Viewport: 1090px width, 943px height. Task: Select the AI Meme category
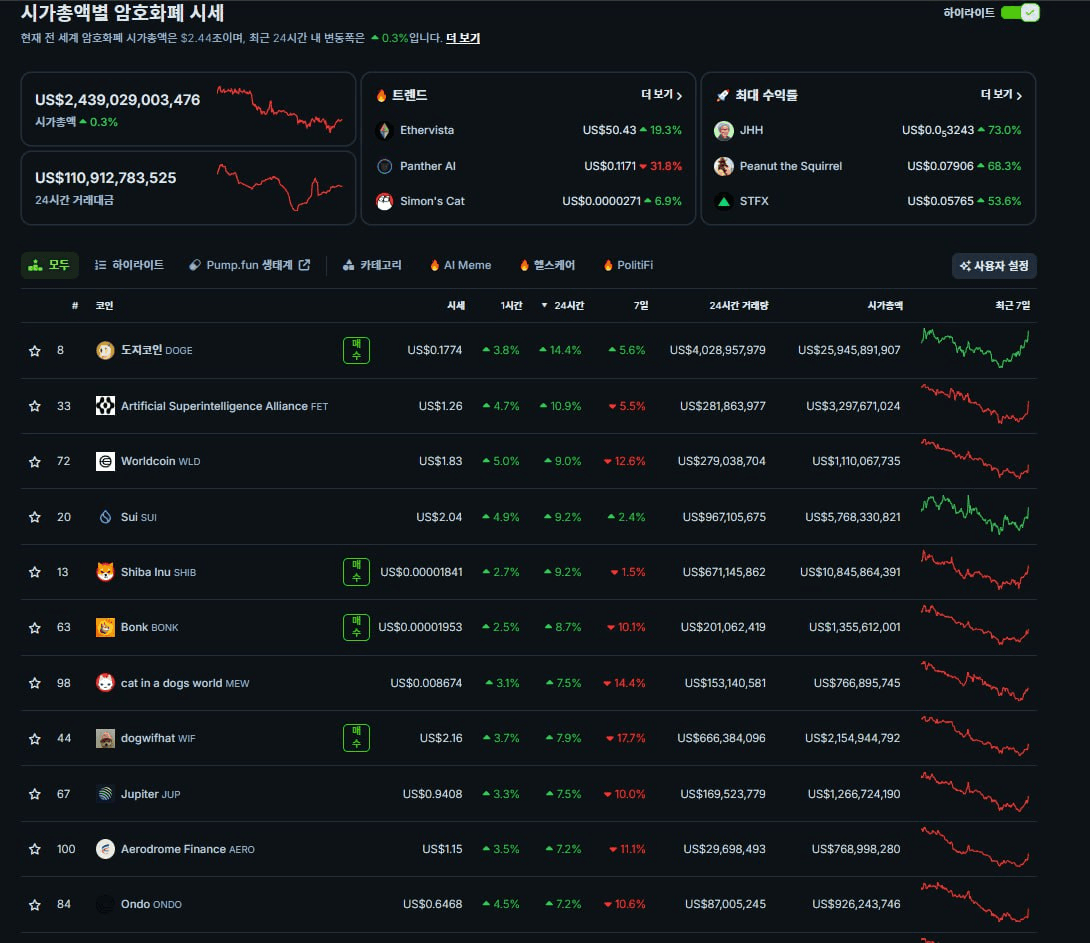460,265
